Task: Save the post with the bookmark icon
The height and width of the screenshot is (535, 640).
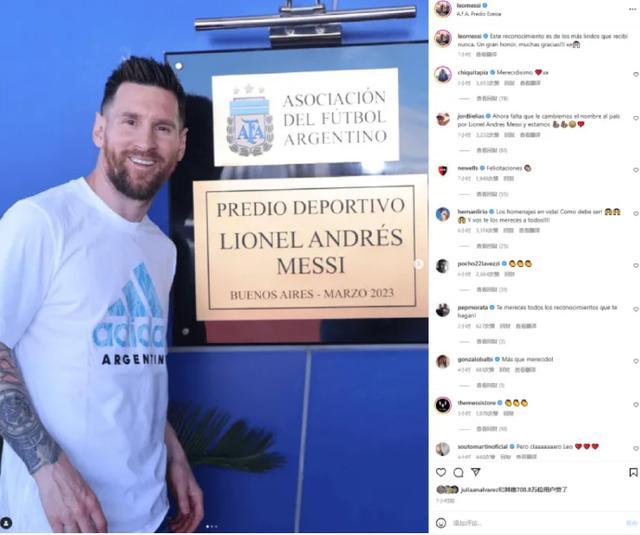Action: pos(633,472)
